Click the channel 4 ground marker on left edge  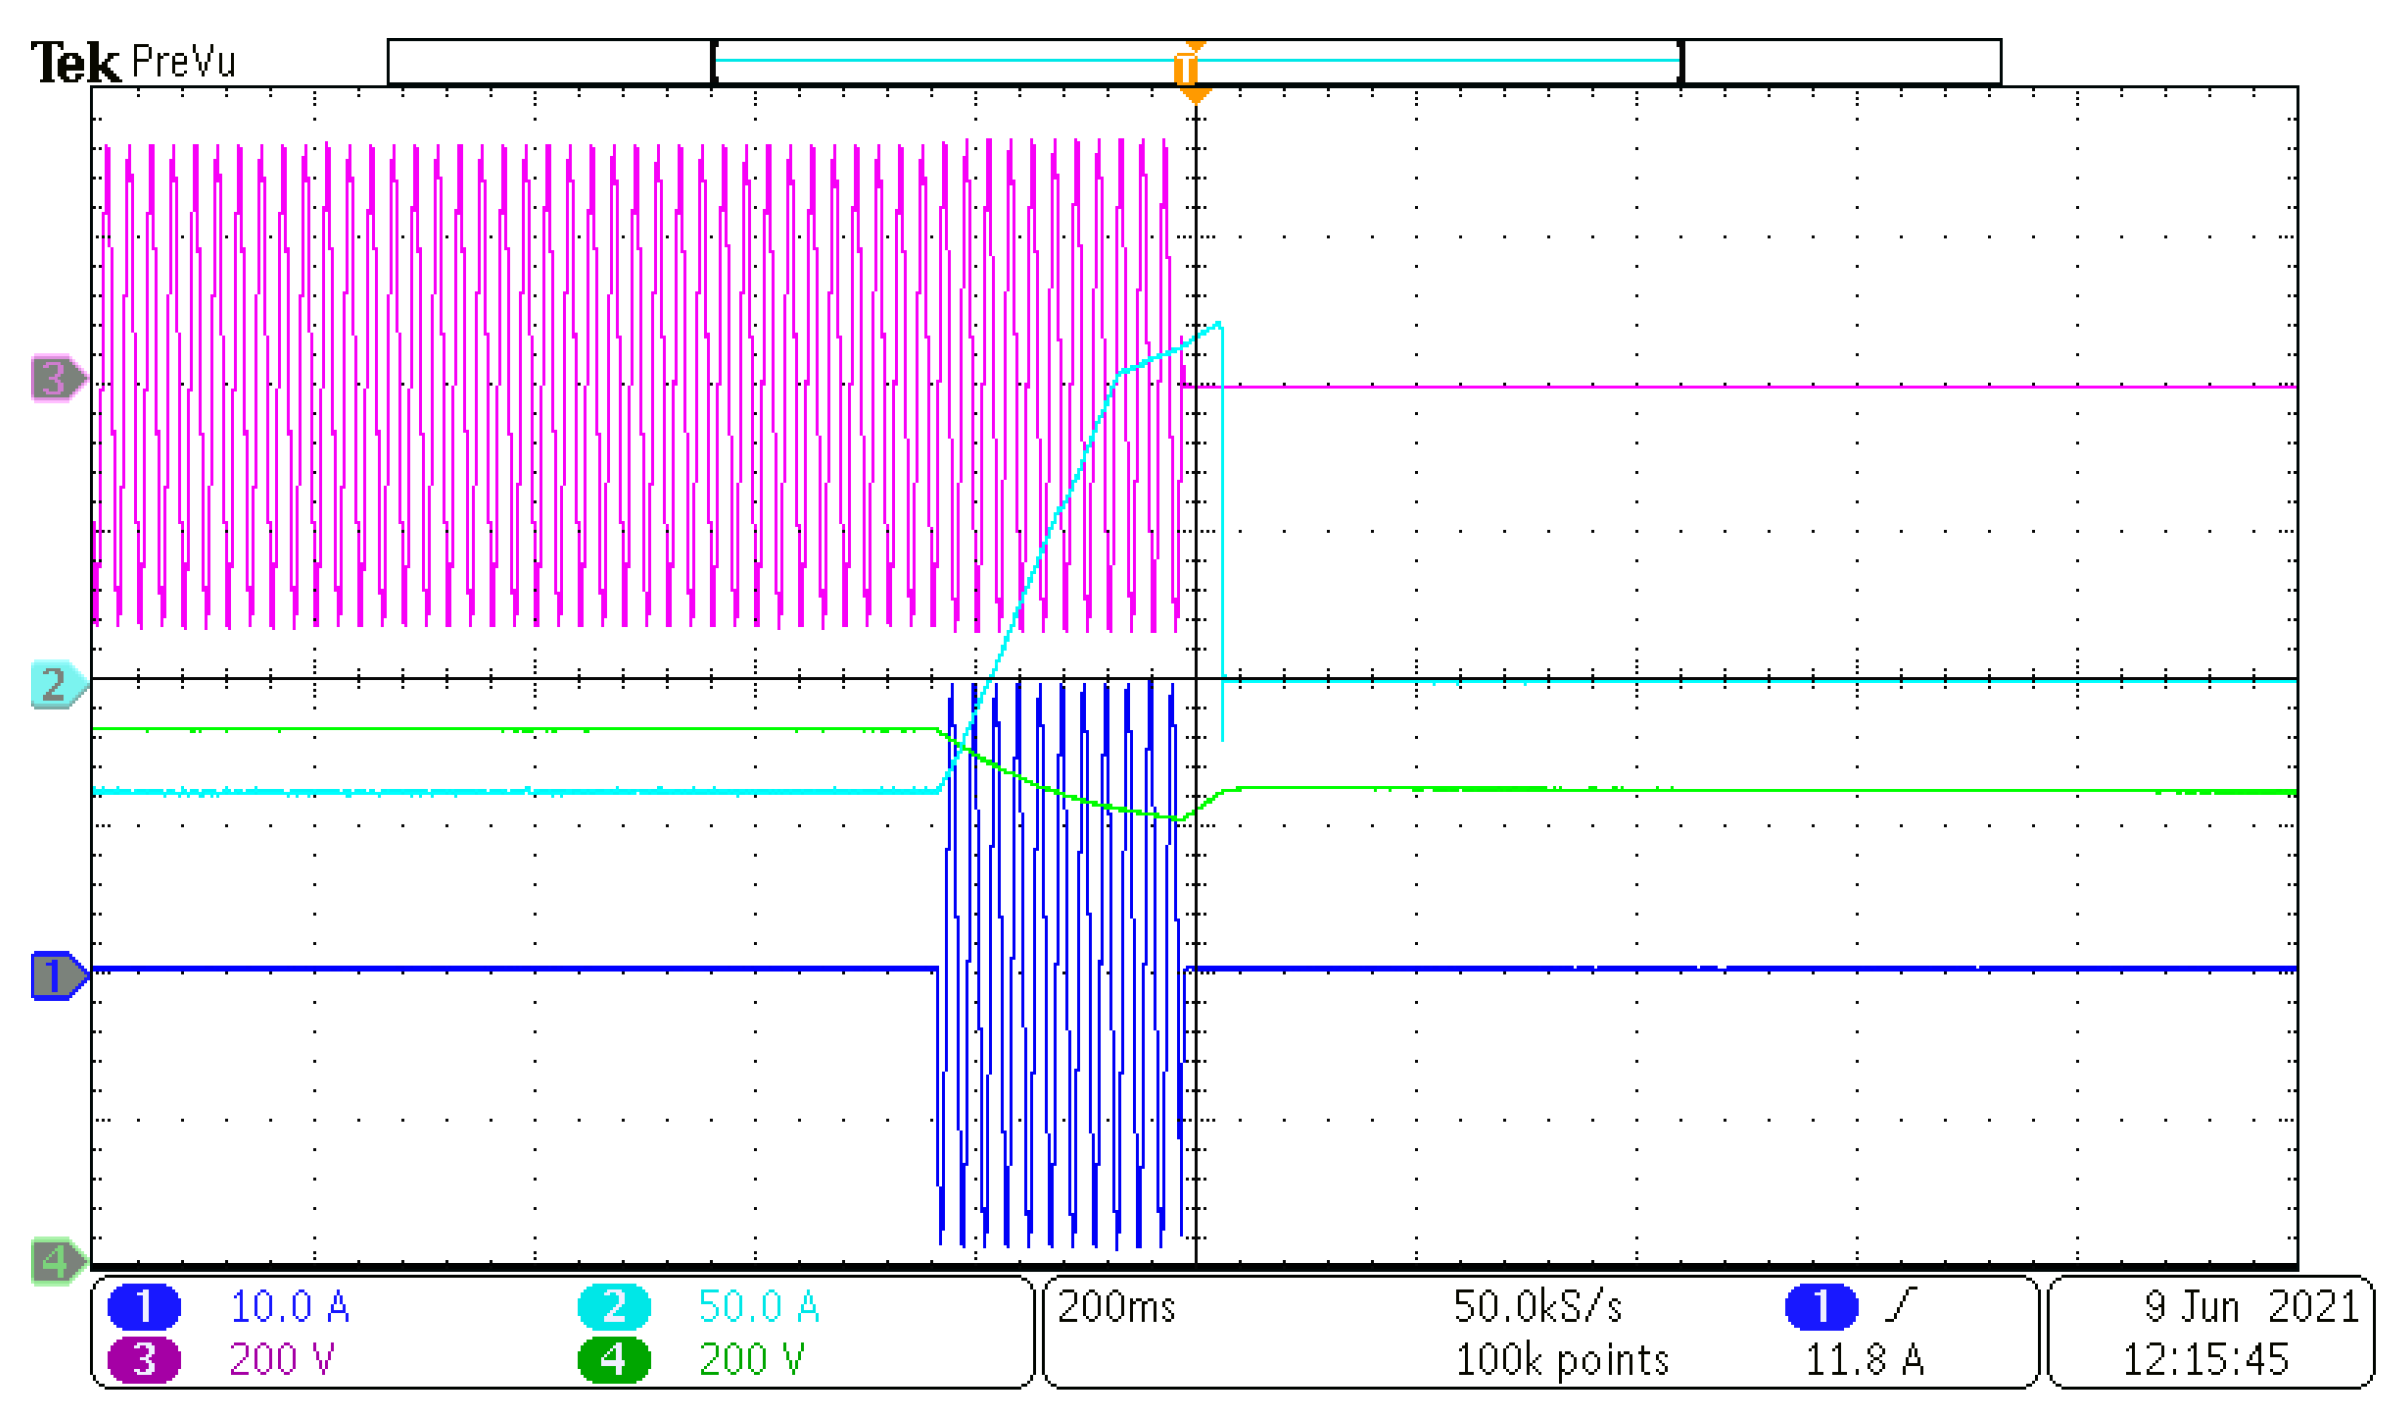click(x=58, y=1262)
